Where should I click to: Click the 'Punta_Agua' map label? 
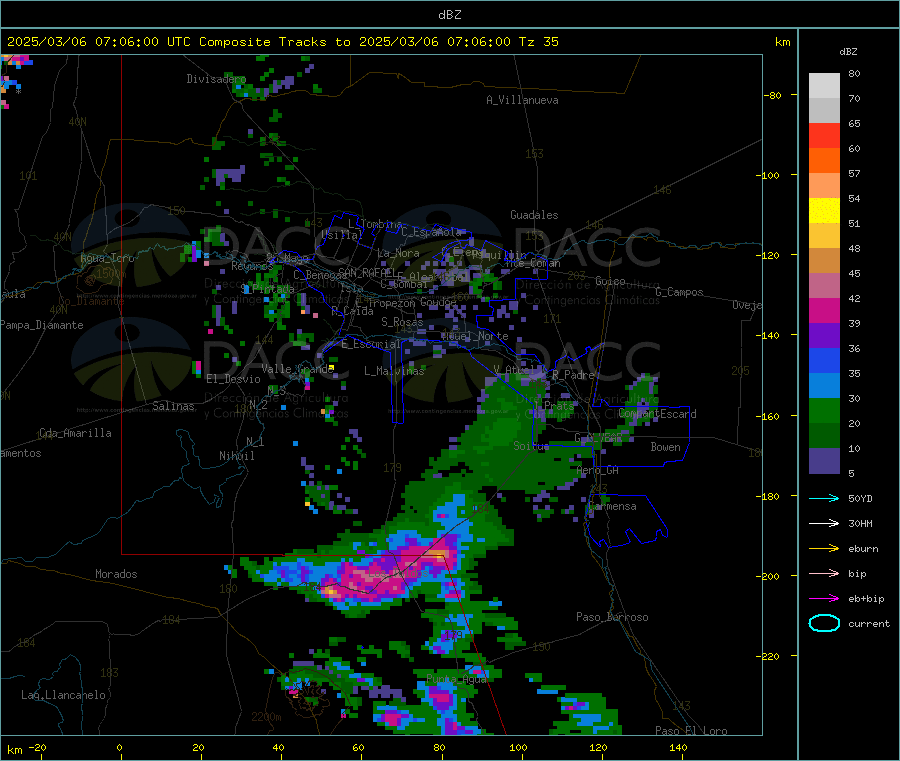point(456,680)
